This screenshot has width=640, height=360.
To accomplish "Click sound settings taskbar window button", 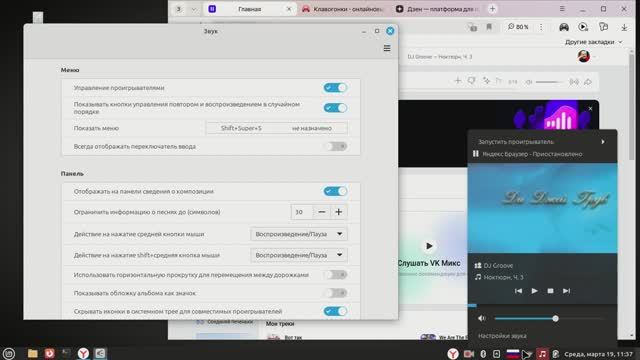I will pyautogui.click(x=100, y=353).
